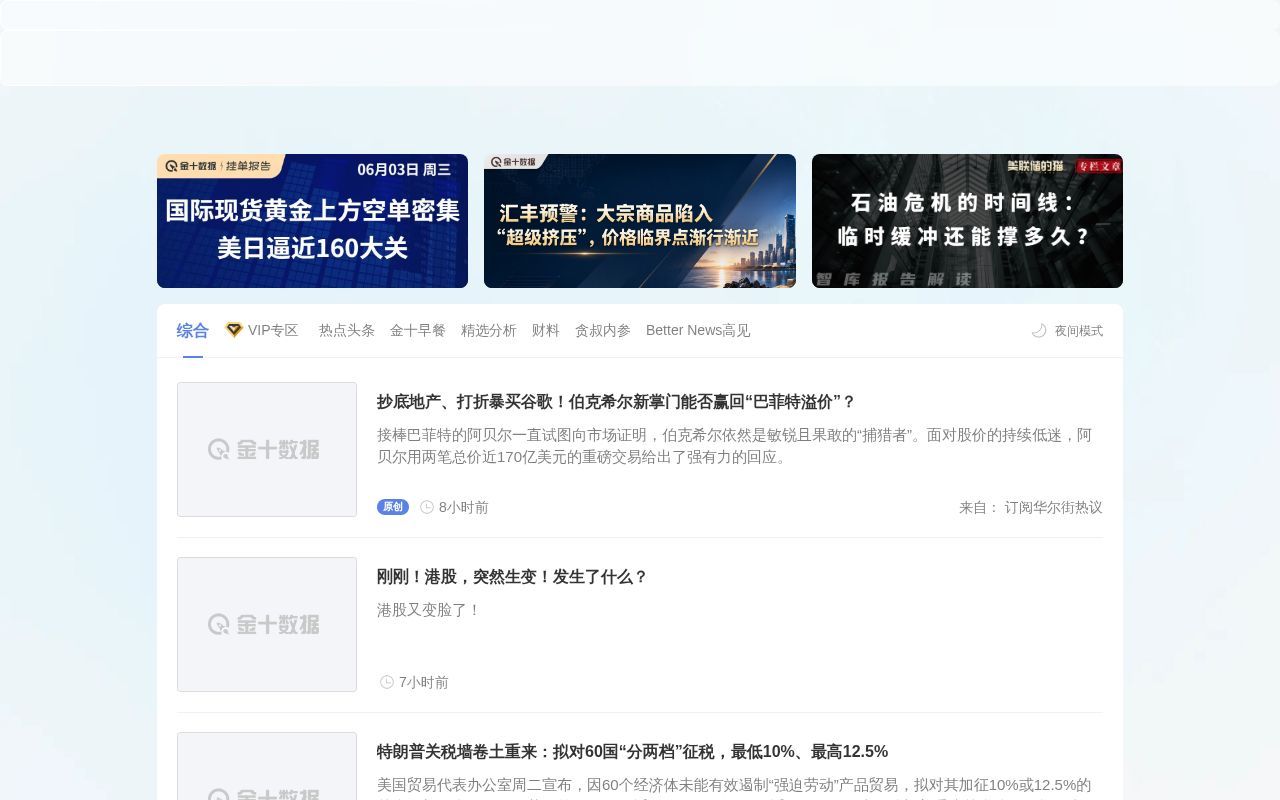Click thumbnail of Berkshire article
The width and height of the screenshot is (1280, 800).
[x=267, y=449]
